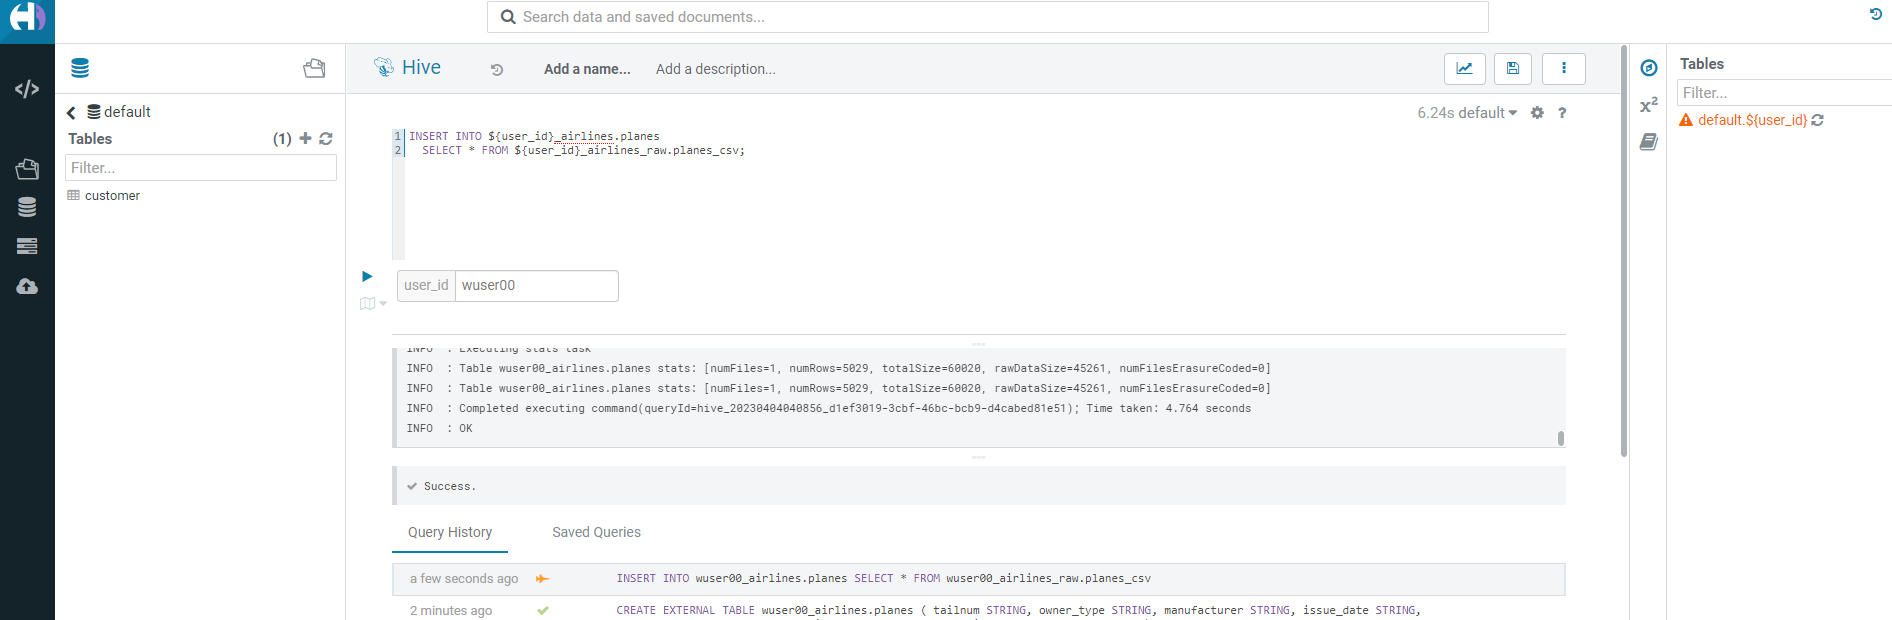This screenshot has width=1892, height=620.
Task: Open the editor help question mark
Action: click(x=1562, y=113)
